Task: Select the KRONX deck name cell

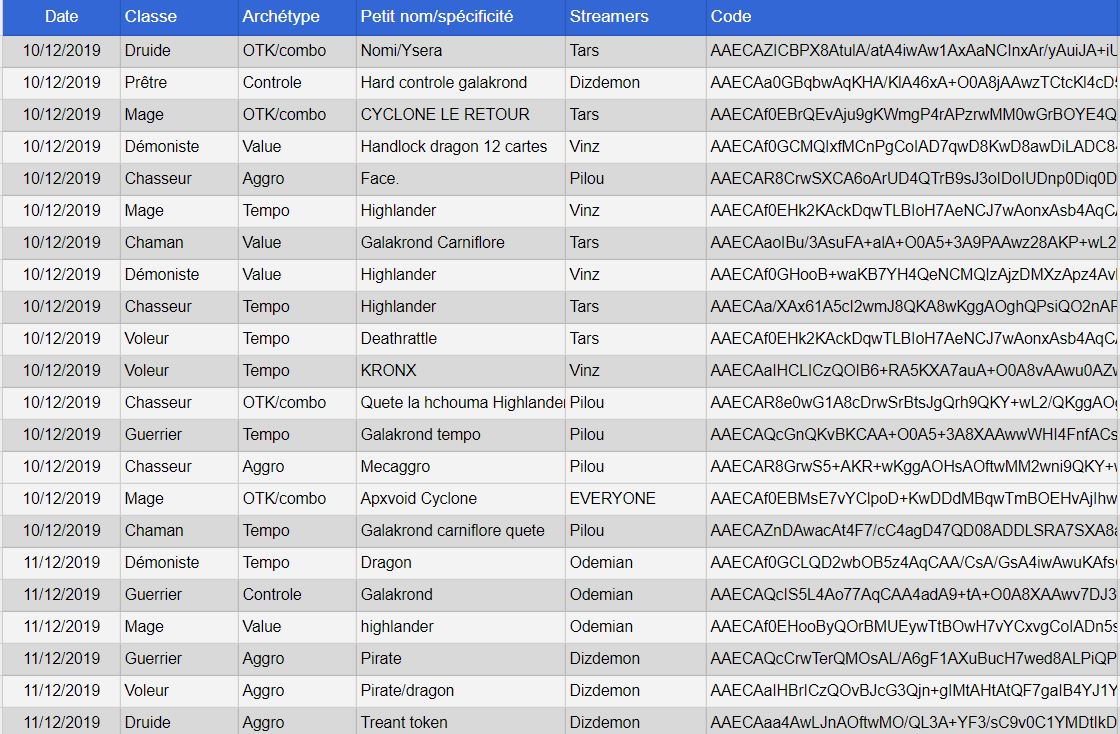Action: pyautogui.click(x=389, y=370)
